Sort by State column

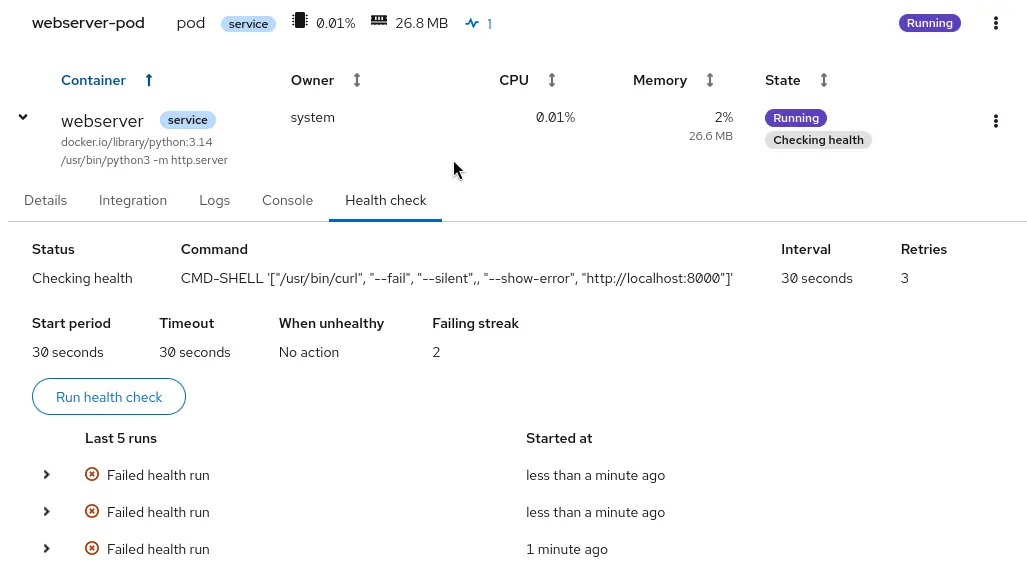coord(823,80)
